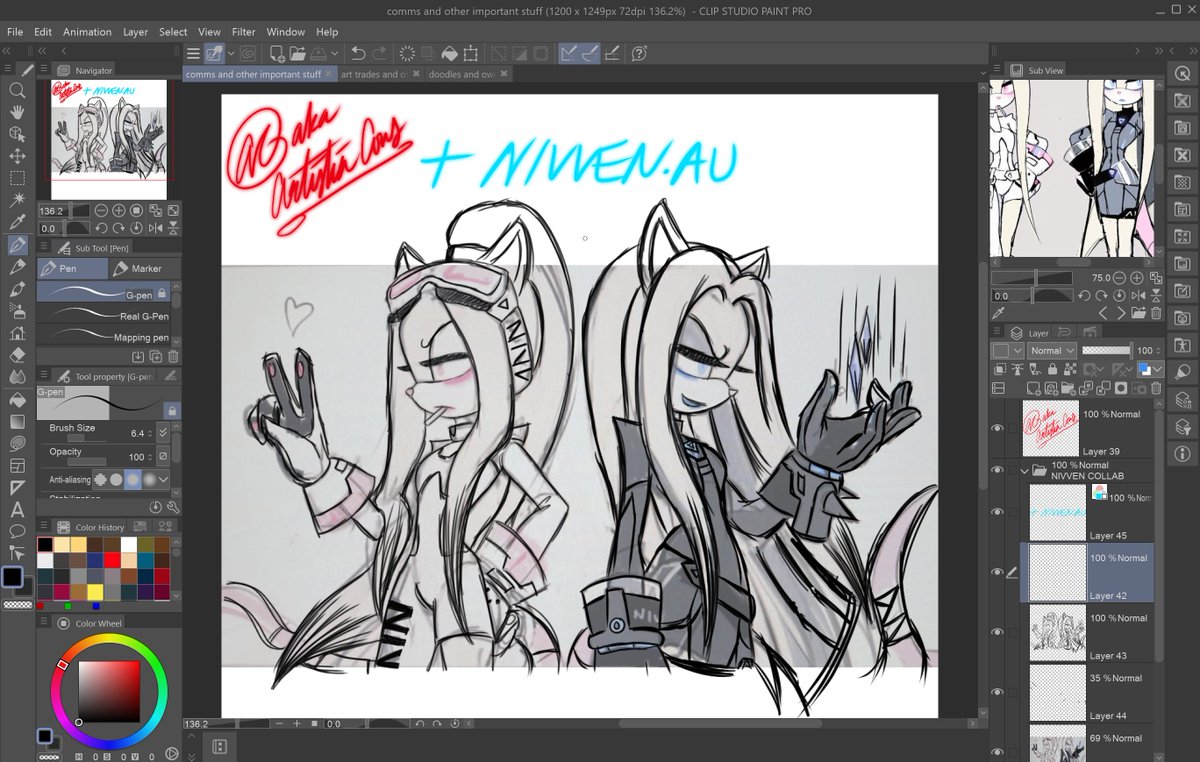Viewport: 1200px width, 762px height.
Task: Click the Open file folder icon
Action: pyautogui.click(x=297, y=53)
